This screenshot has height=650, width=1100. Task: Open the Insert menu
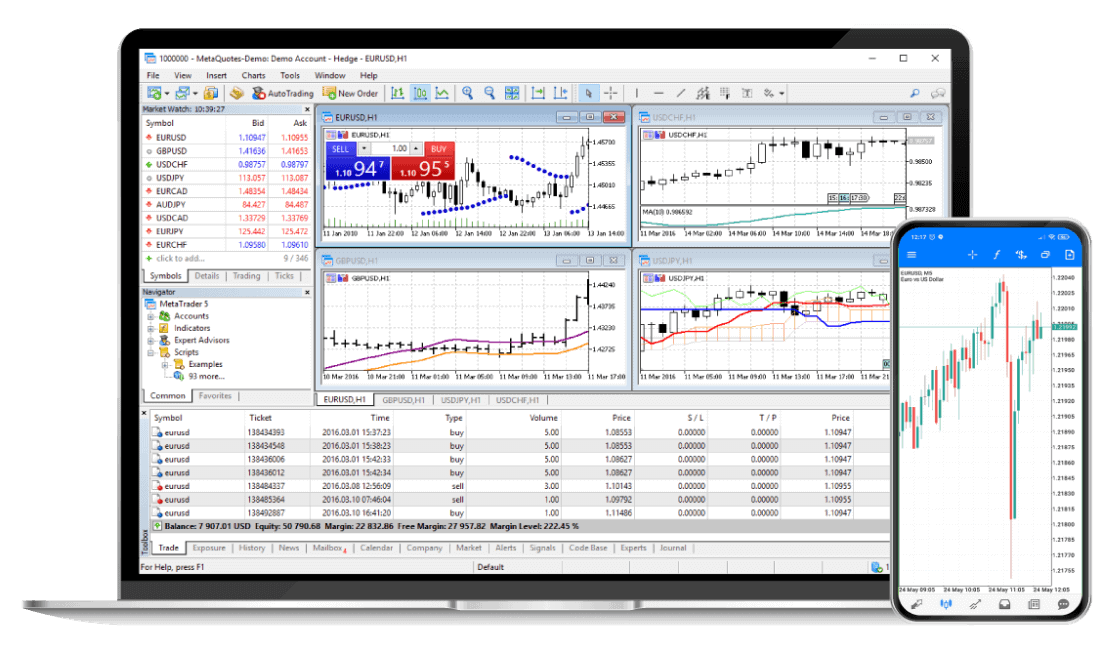point(216,76)
